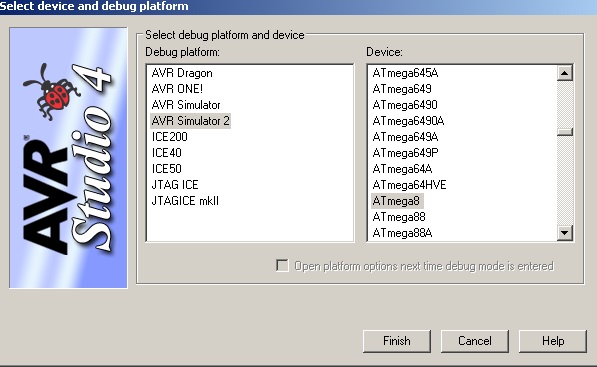
Task: Choose ATmega88A device
Action: pyautogui.click(x=402, y=233)
